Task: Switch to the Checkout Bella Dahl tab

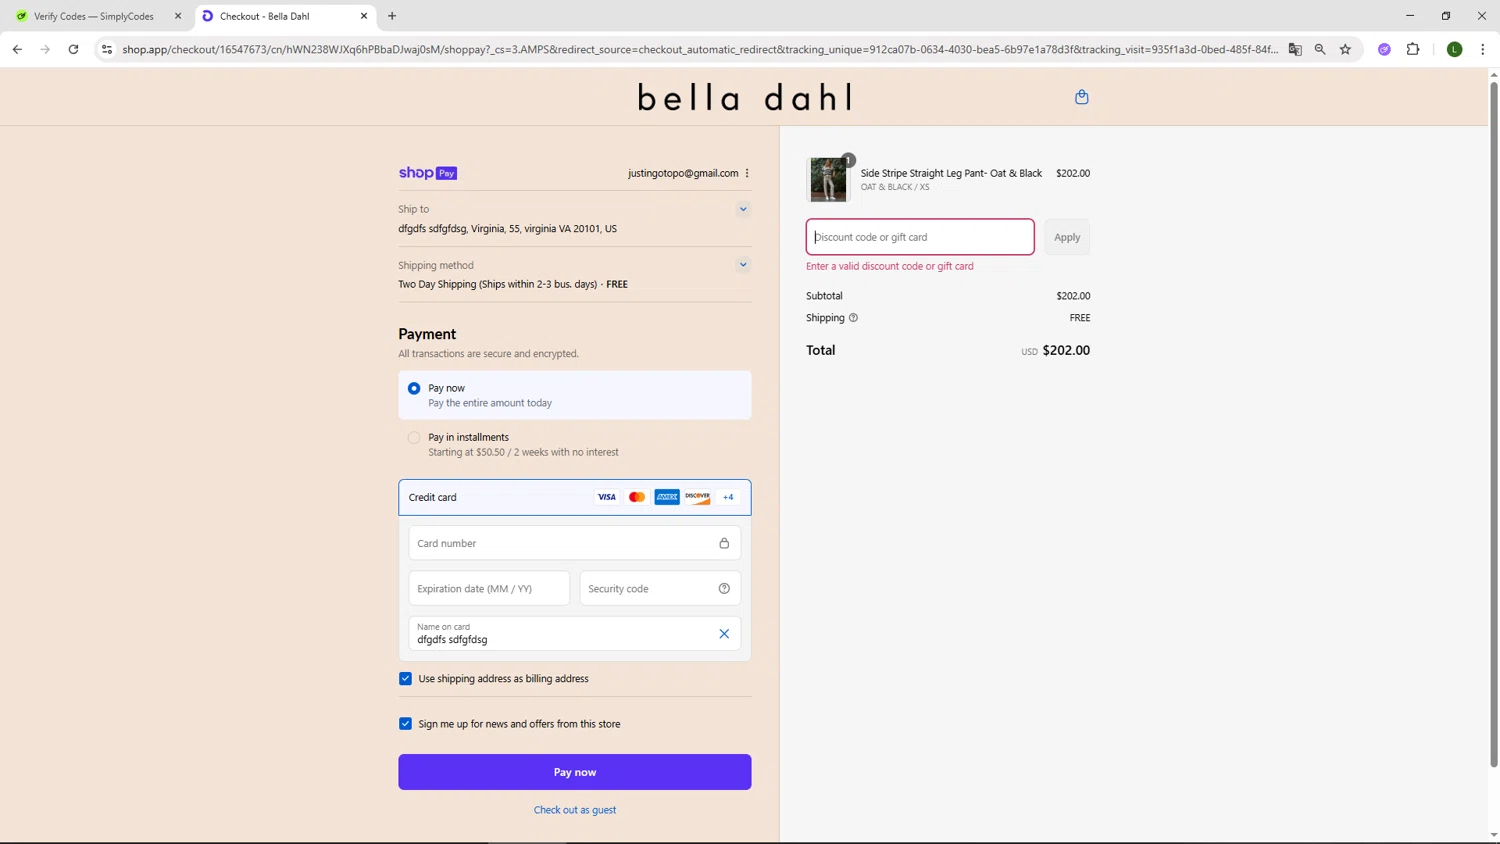Action: coord(285,16)
